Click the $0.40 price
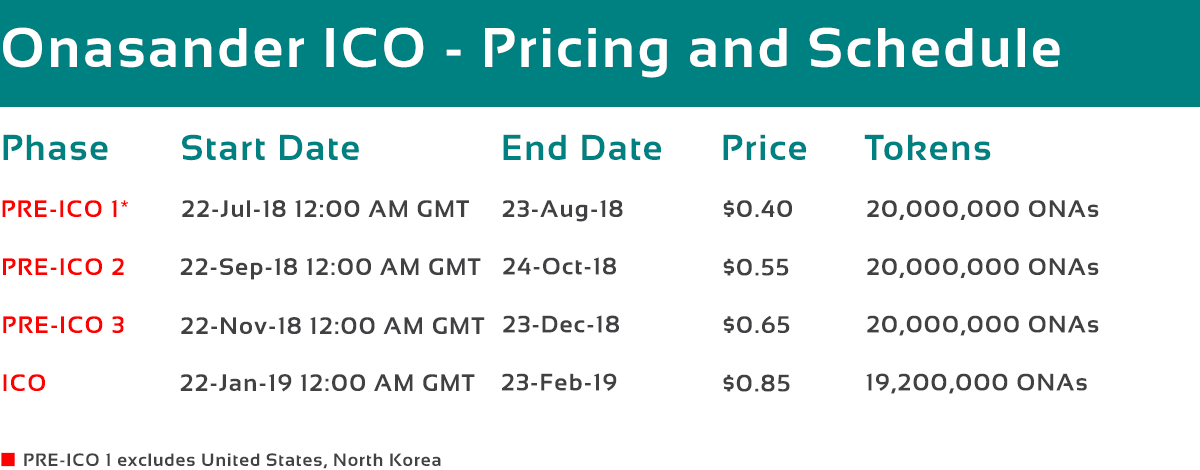Screen dimensions: 1200x470 click(757, 209)
